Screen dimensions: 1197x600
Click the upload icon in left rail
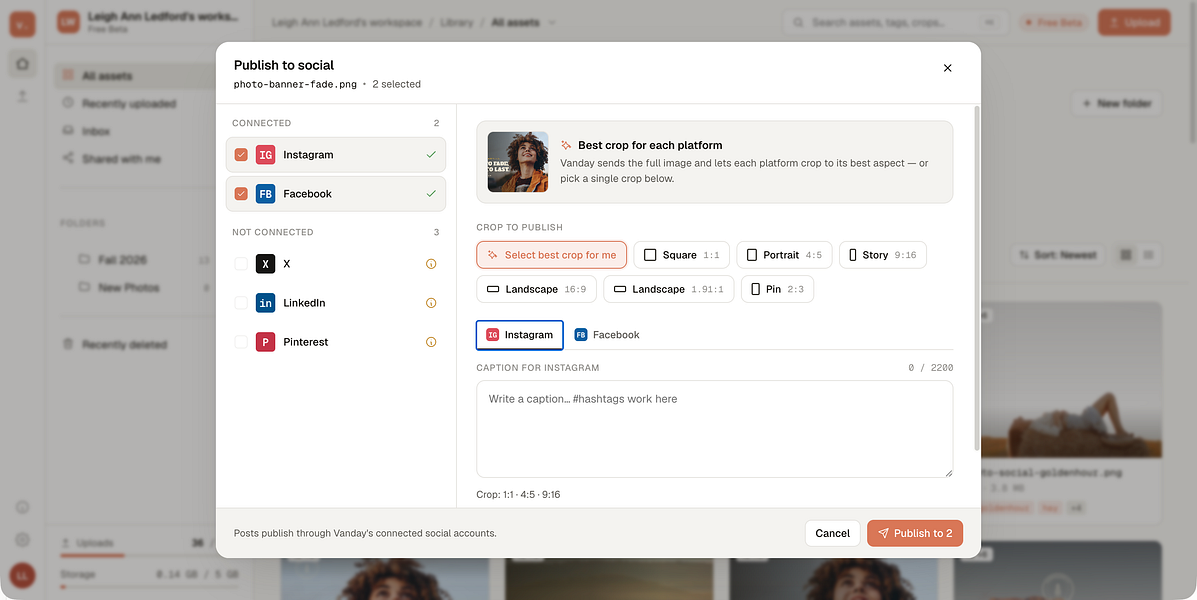click(x=22, y=96)
